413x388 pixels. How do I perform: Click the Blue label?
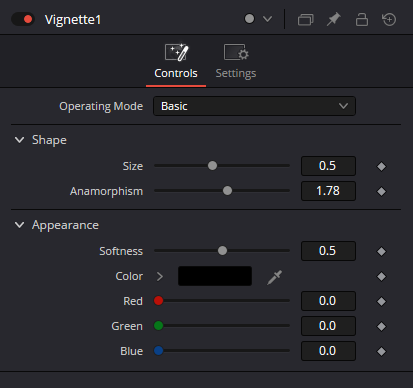[132, 351]
